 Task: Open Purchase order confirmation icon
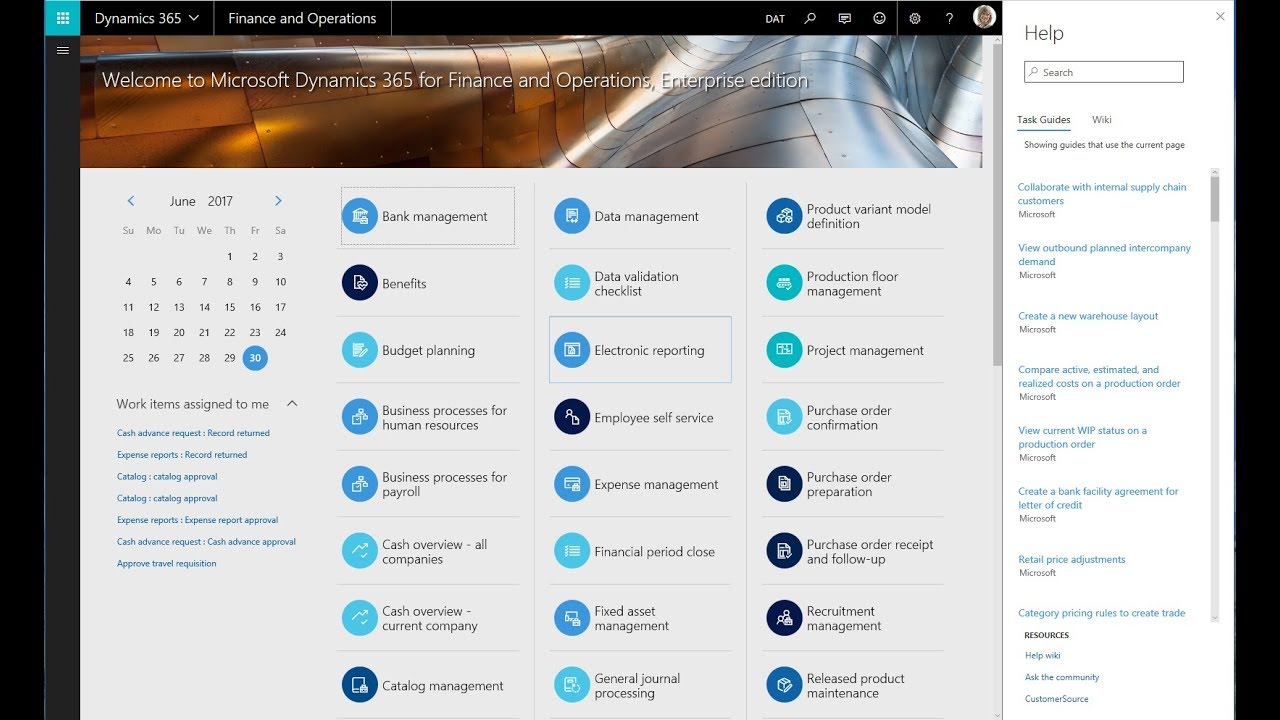click(785, 417)
